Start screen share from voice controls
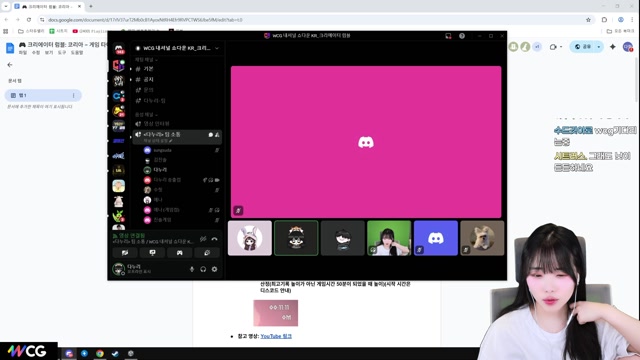 point(152,253)
